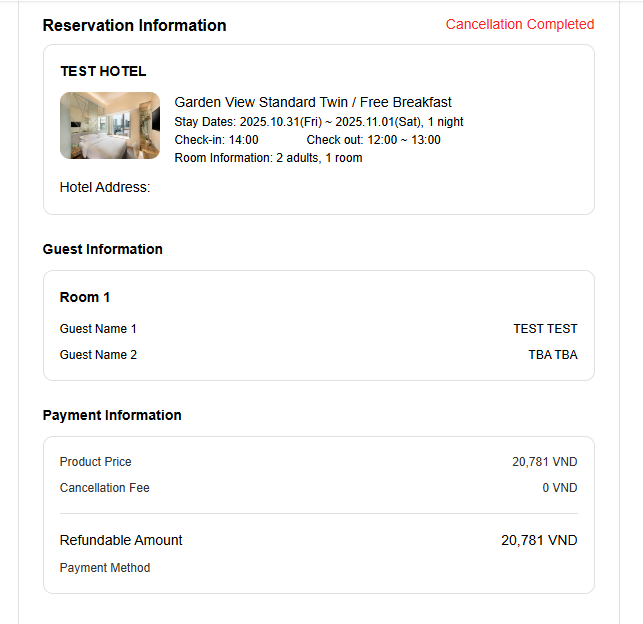This screenshot has width=643, height=624.
Task: Click the Hotel Address label
Action: (x=105, y=187)
